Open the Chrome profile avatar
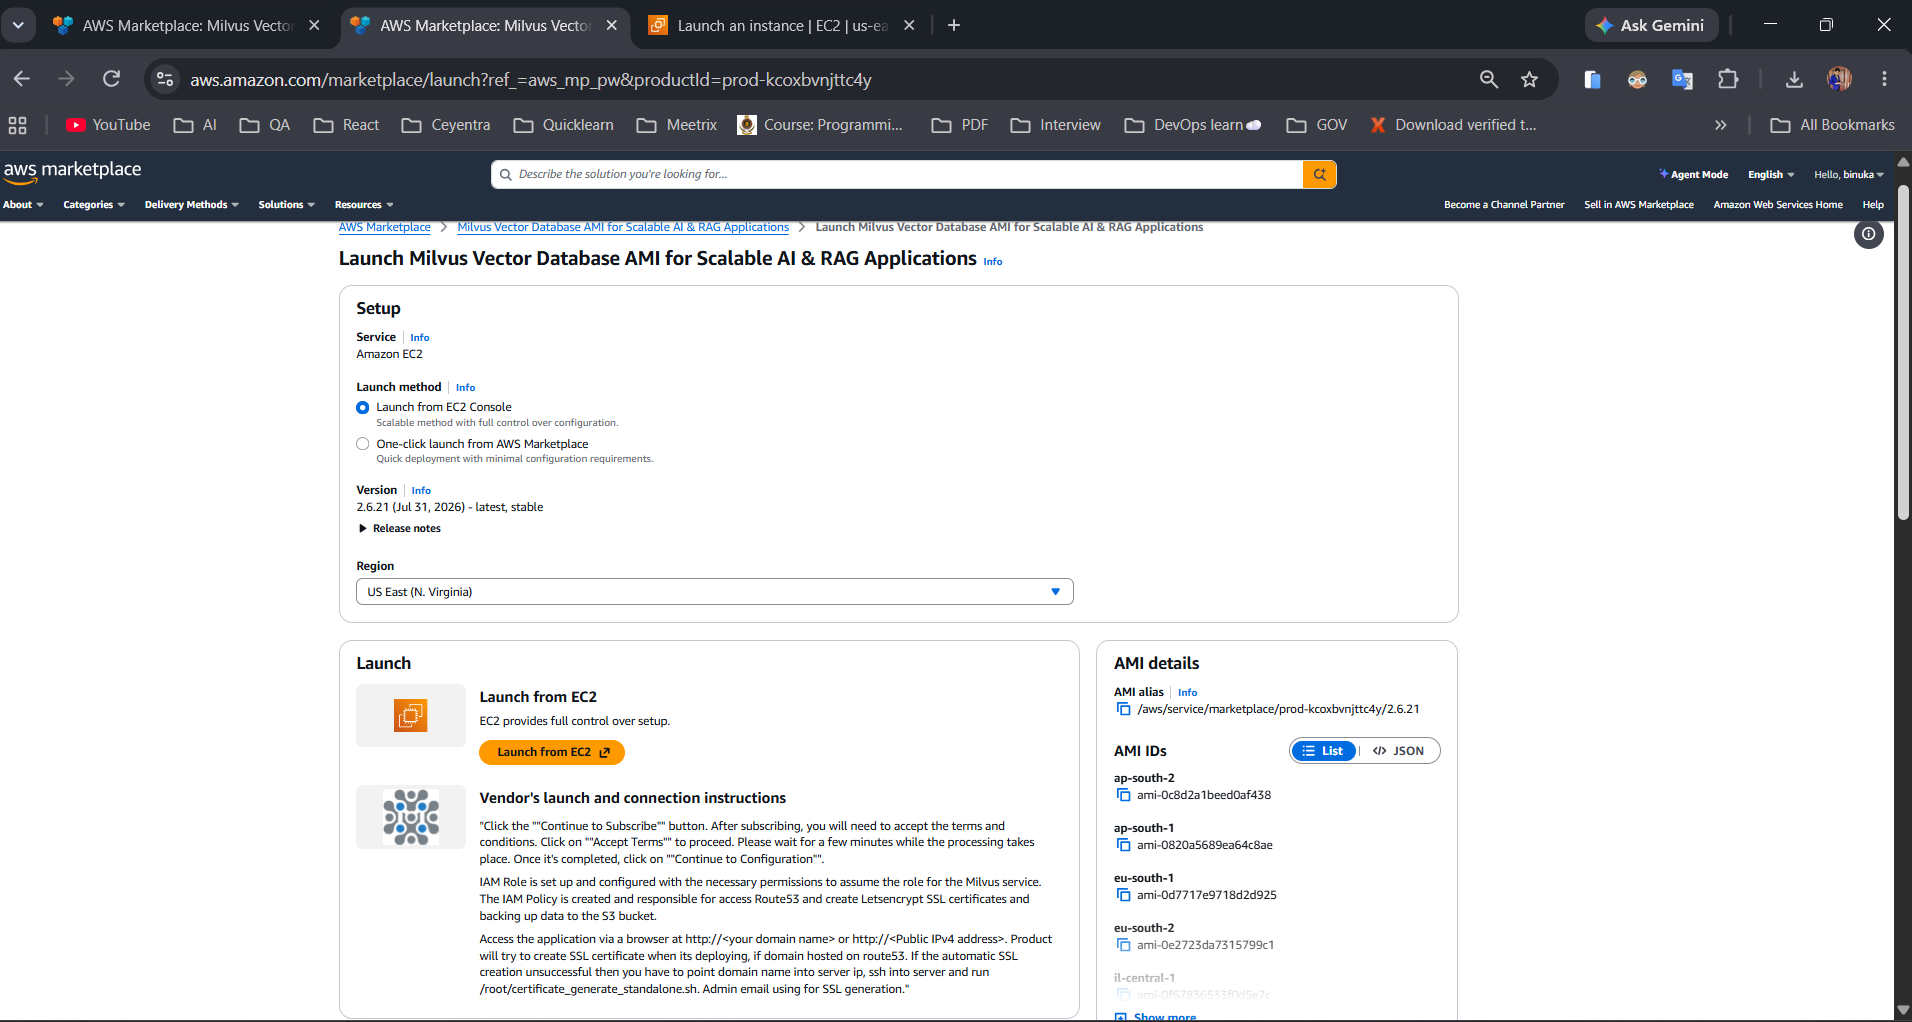 click(x=1839, y=79)
